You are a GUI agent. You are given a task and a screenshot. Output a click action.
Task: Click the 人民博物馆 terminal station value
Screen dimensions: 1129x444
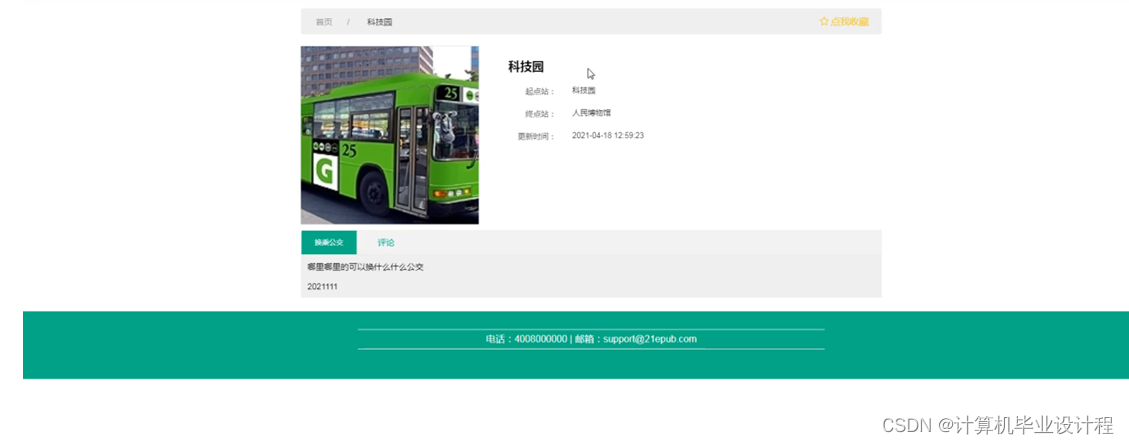pyautogui.click(x=591, y=113)
